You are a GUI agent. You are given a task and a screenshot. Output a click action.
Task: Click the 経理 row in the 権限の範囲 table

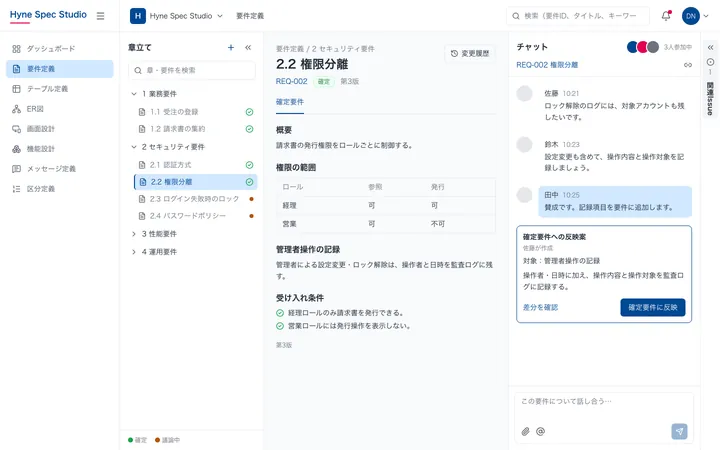tap(386, 205)
